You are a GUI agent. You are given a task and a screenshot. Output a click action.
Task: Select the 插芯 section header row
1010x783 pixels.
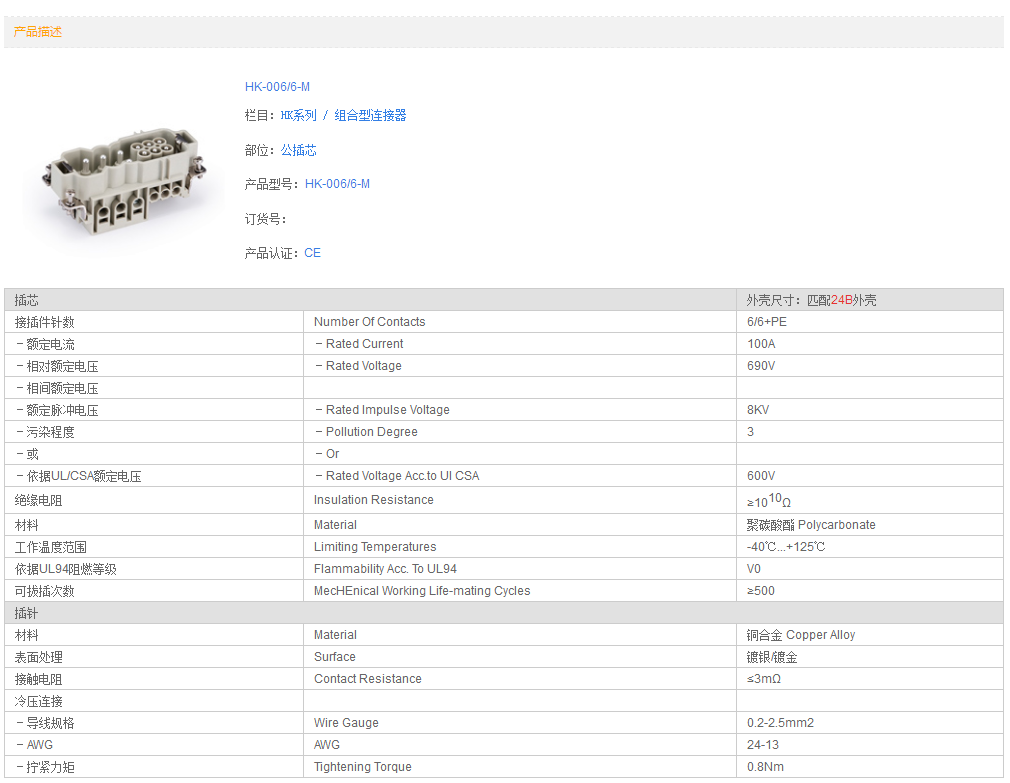click(370, 300)
